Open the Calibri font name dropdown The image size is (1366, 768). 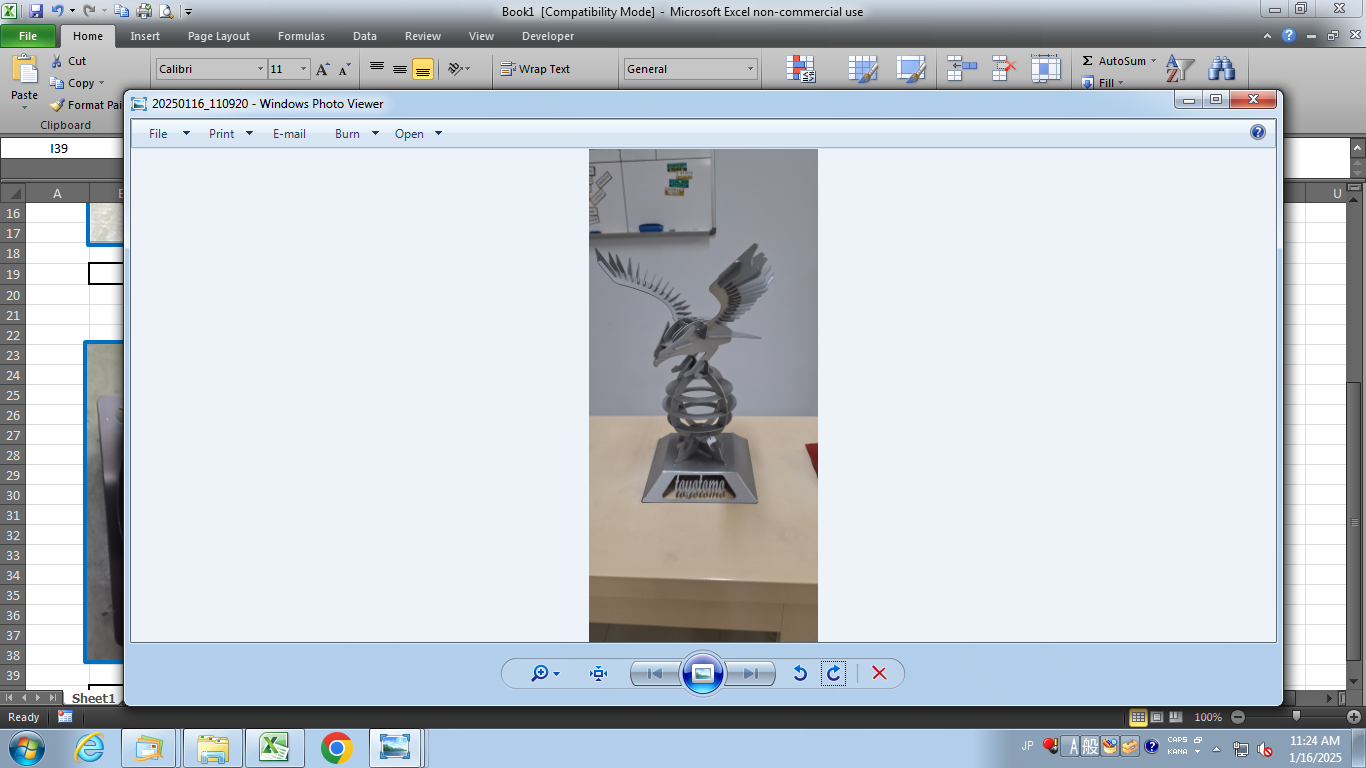coord(260,69)
